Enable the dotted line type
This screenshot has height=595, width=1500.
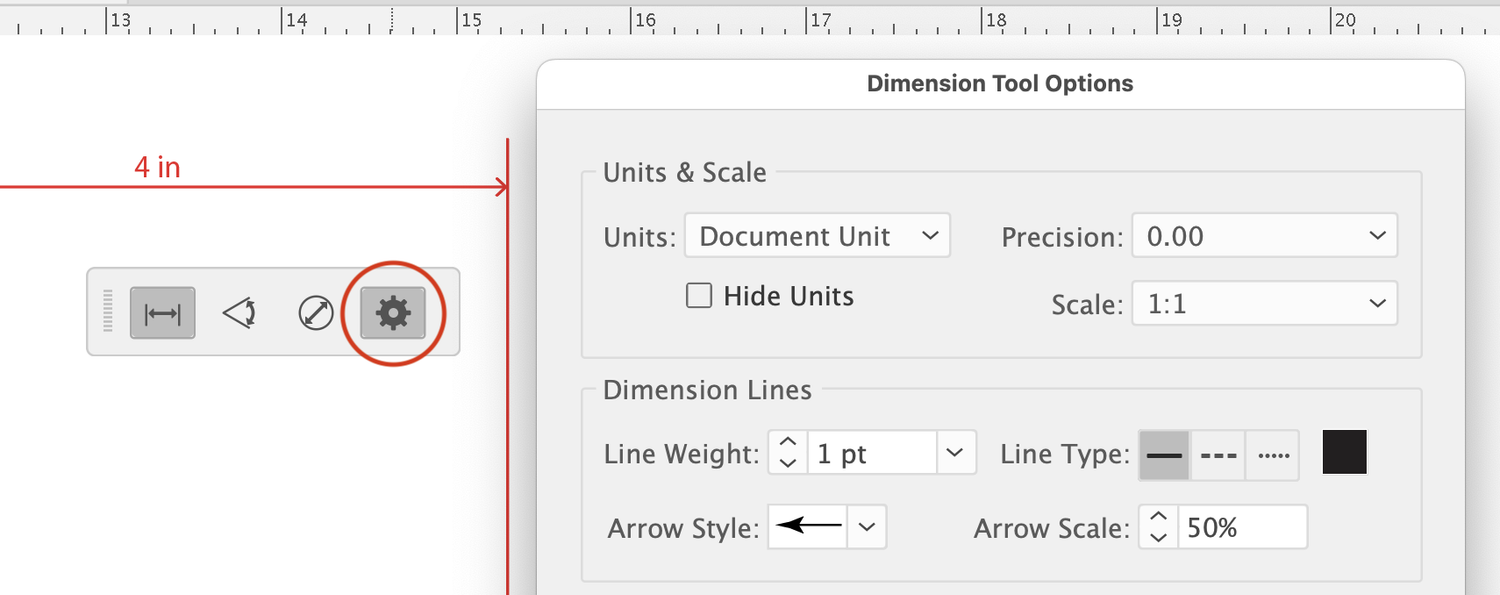[1272, 453]
